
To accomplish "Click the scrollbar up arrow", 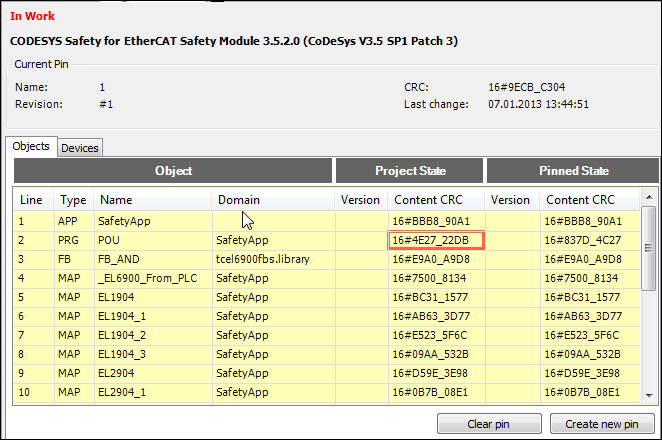I will (648, 196).
